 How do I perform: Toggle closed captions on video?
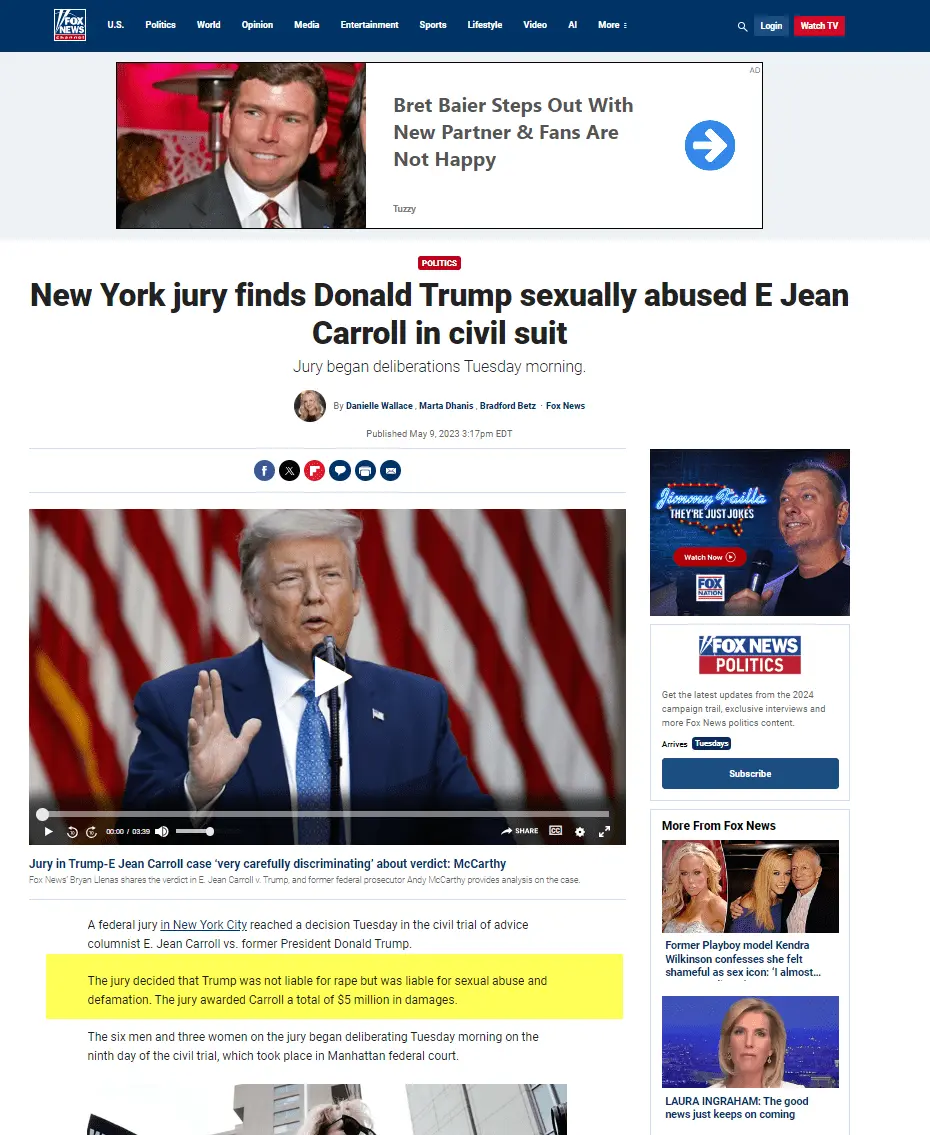coord(555,831)
